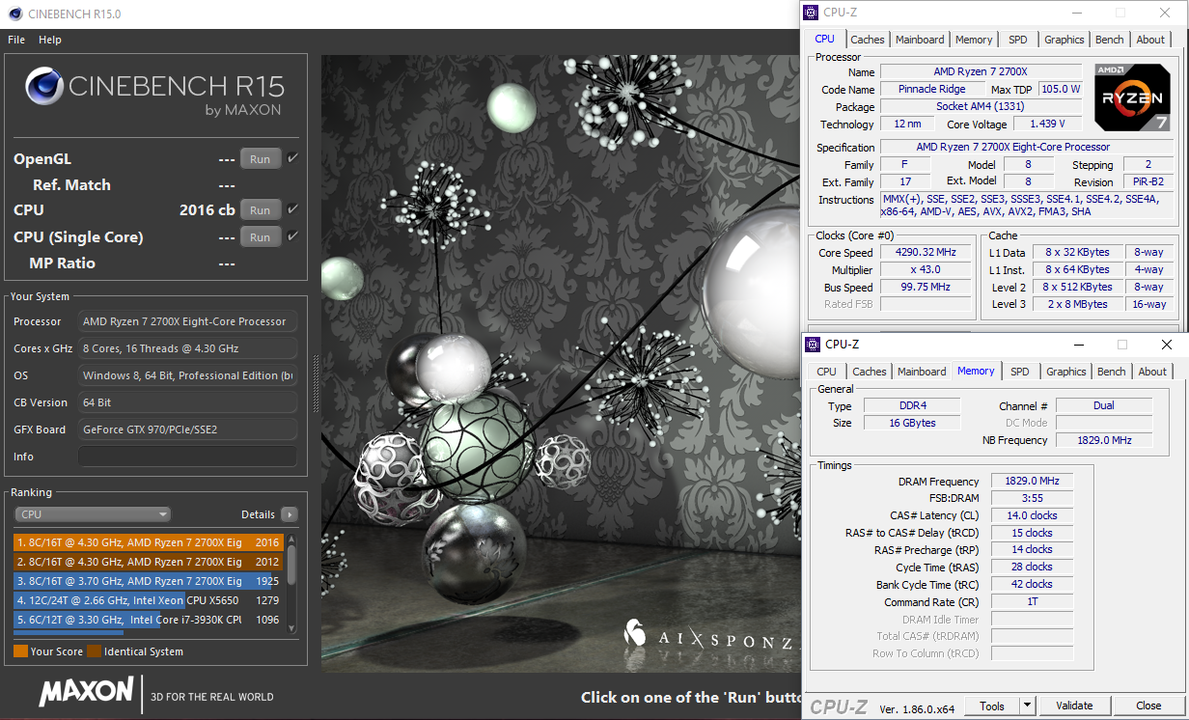Run the CPU benchmark
Image resolution: width=1189 pixels, height=720 pixels.
260,210
